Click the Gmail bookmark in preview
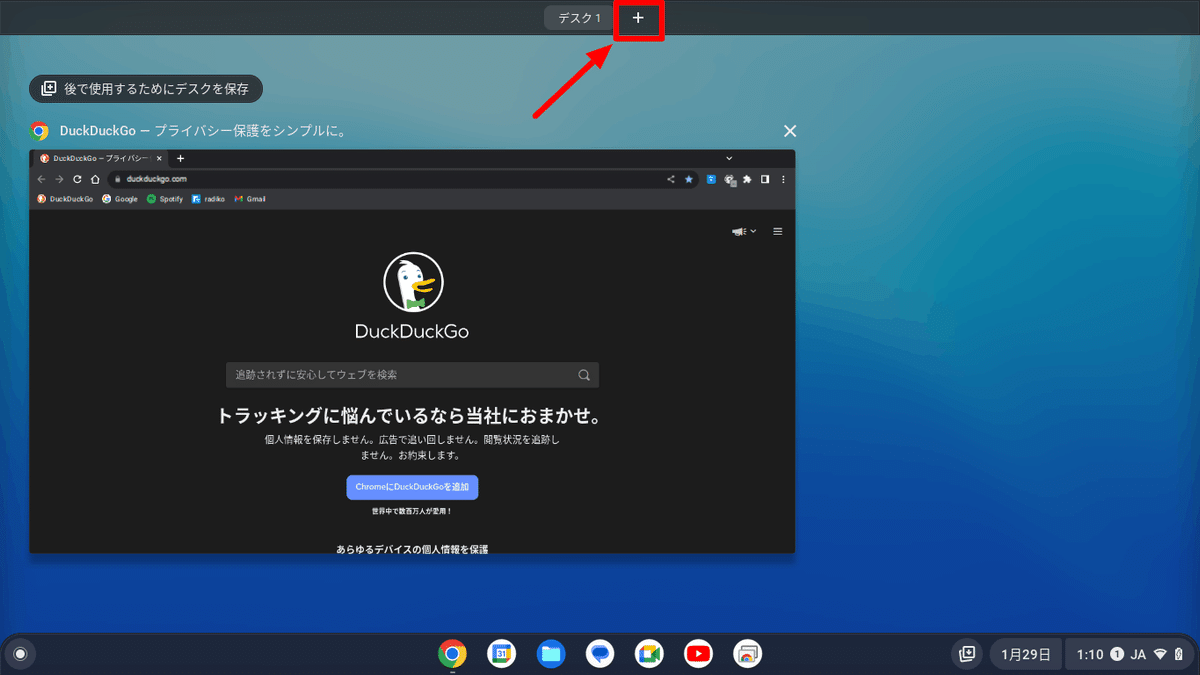 250,199
